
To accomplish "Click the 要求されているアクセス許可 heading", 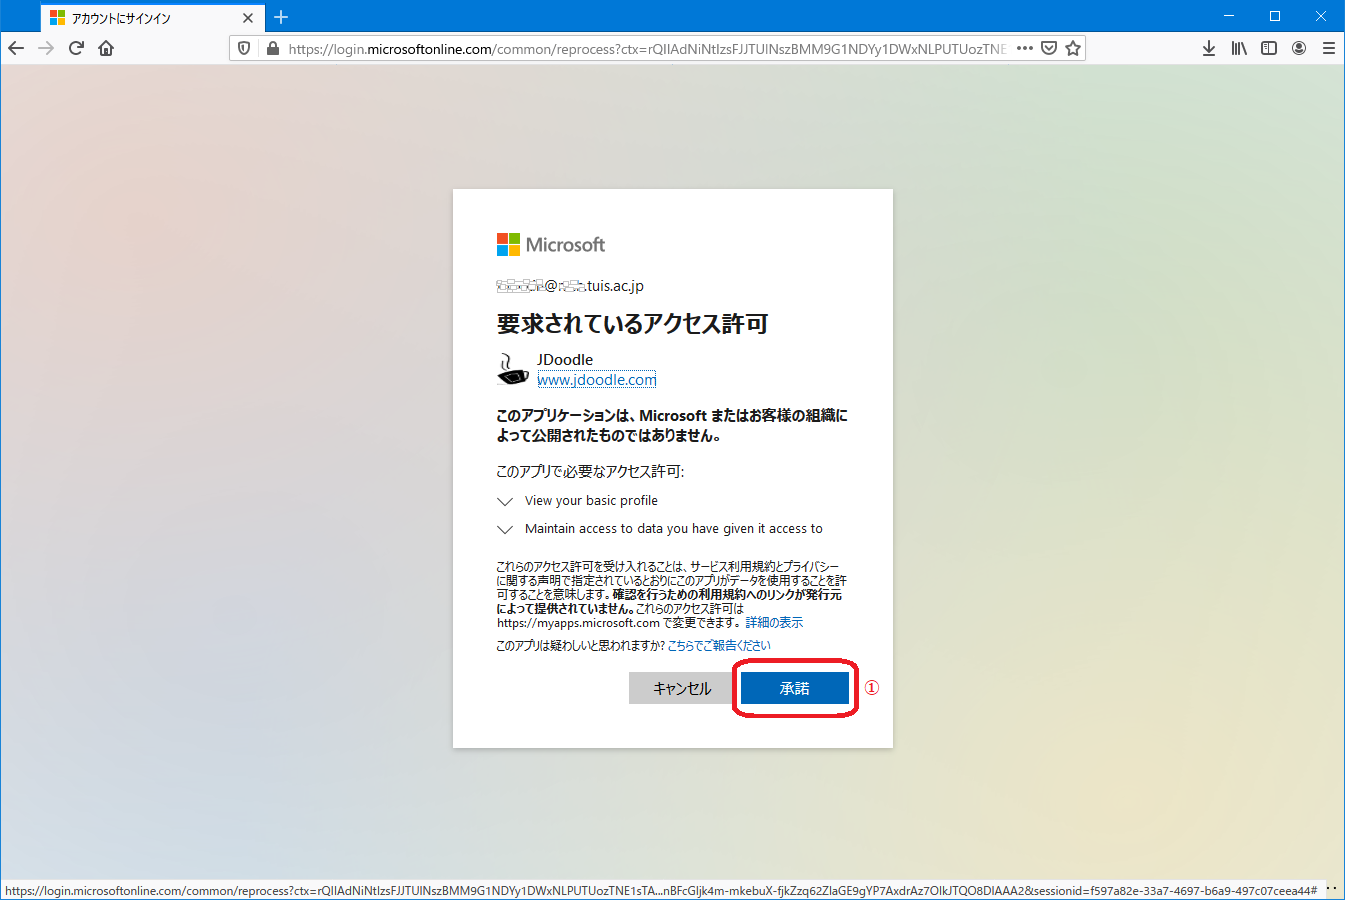I will (632, 324).
